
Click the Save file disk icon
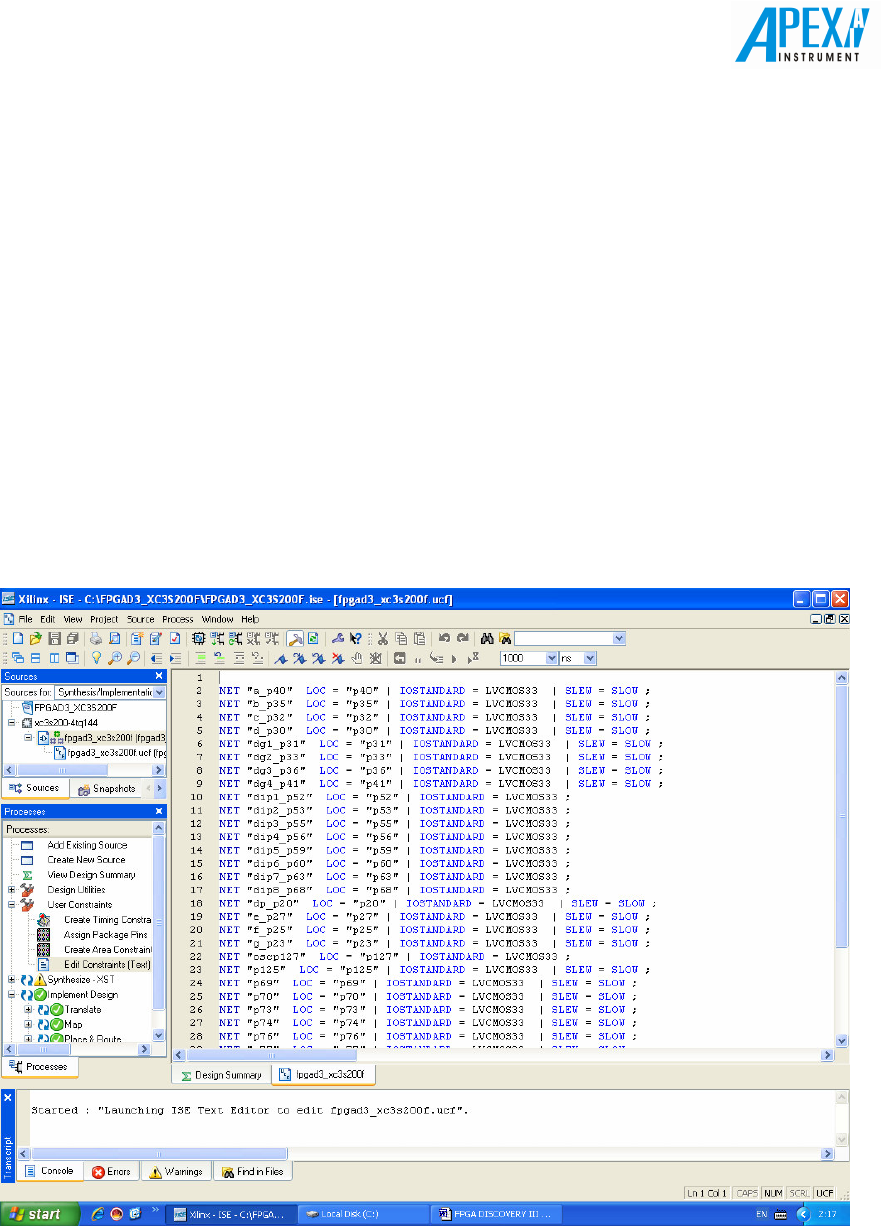53,638
